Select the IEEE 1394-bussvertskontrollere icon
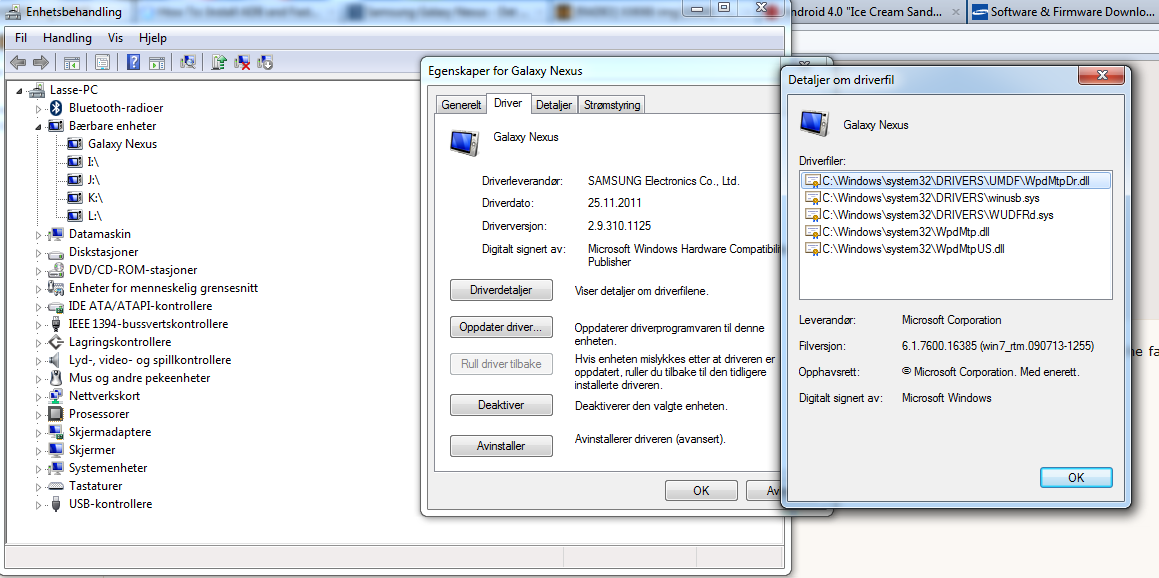 pos(55,324)
